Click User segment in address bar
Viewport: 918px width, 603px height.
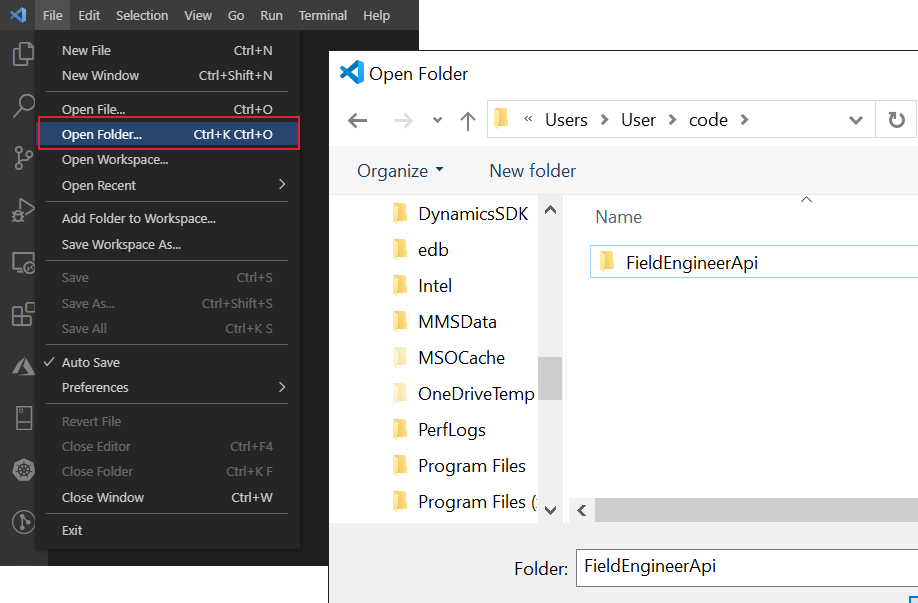pos(638,120)
